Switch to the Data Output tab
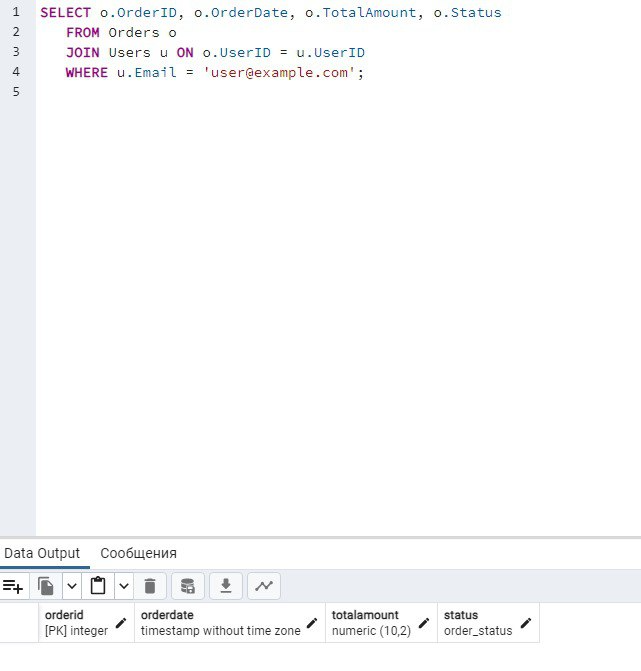This screenshot has width=641, height=671. pyautogui.click(x=41, y=553)
